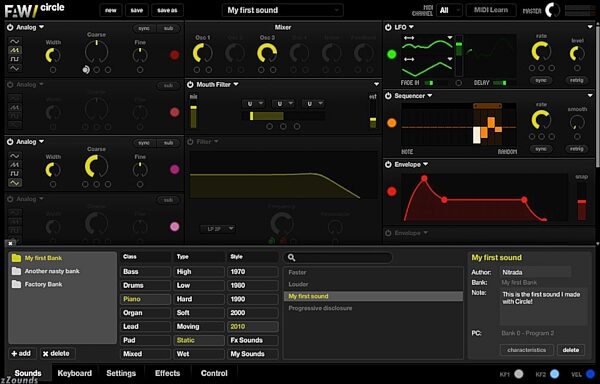Select square waveform in third Analog oscillator
This screenshot has height=384, width=600.
[15, 174]
